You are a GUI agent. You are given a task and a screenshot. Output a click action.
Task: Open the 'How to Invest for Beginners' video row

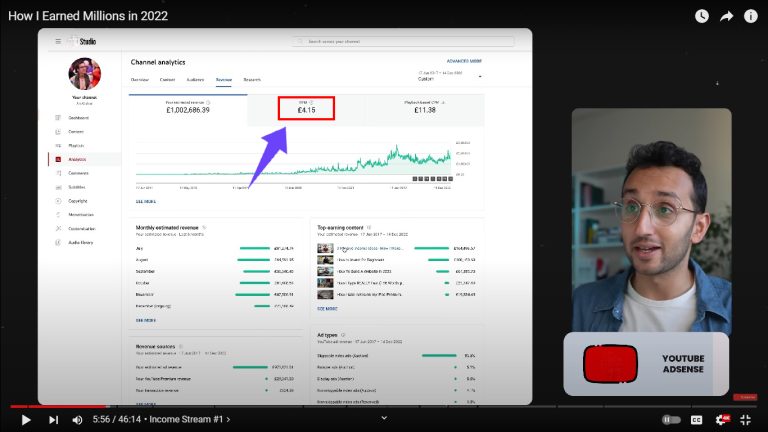point(396,260)
